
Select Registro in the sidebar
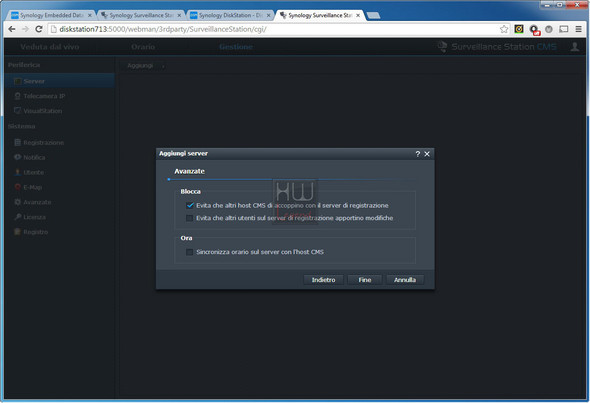60,232
